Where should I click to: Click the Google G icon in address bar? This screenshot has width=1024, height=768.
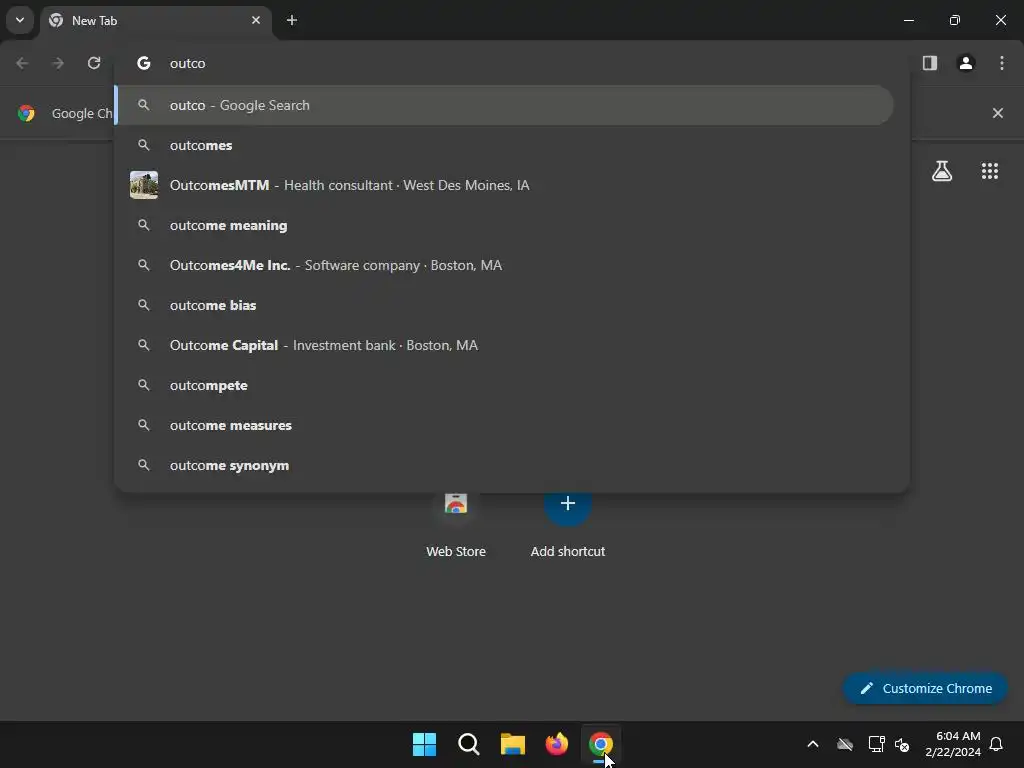(144, 63)
